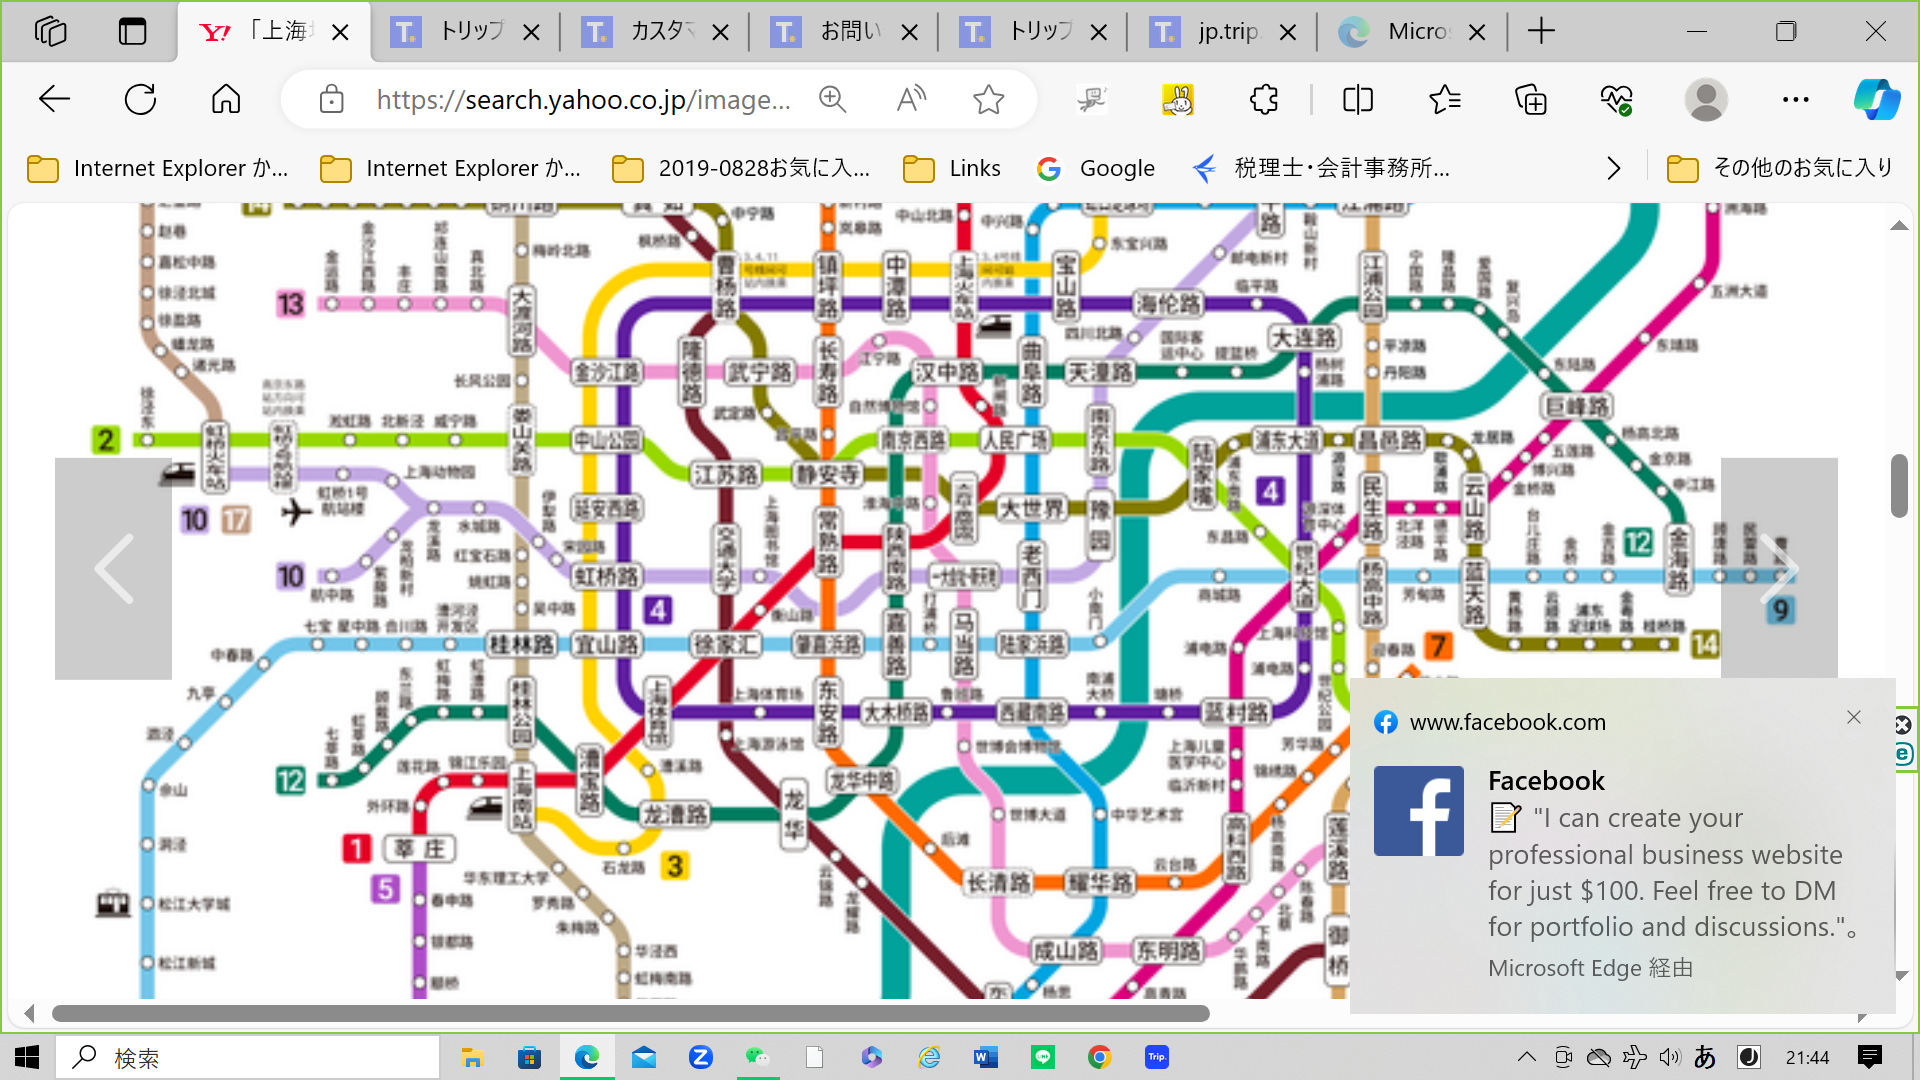Open the Extensions puzzle icon

pos(1264,100)
